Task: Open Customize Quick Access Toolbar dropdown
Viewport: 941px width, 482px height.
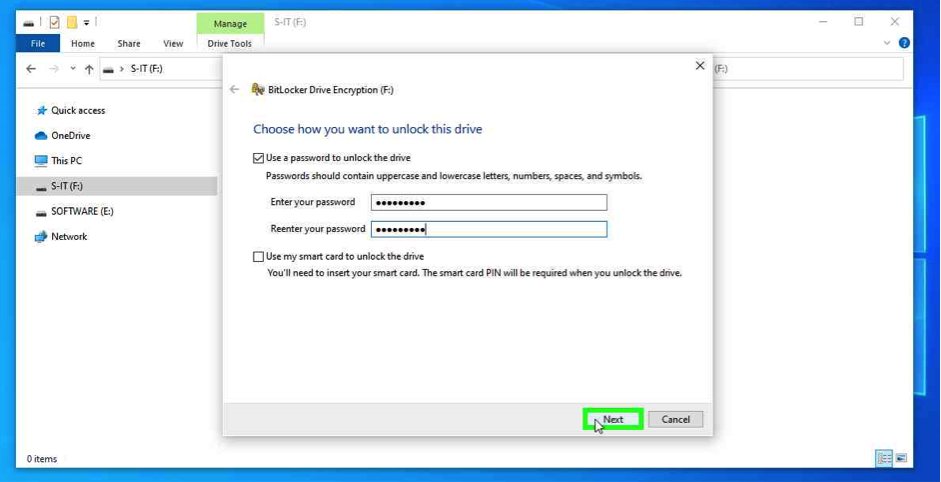Action: click(87, 22)
